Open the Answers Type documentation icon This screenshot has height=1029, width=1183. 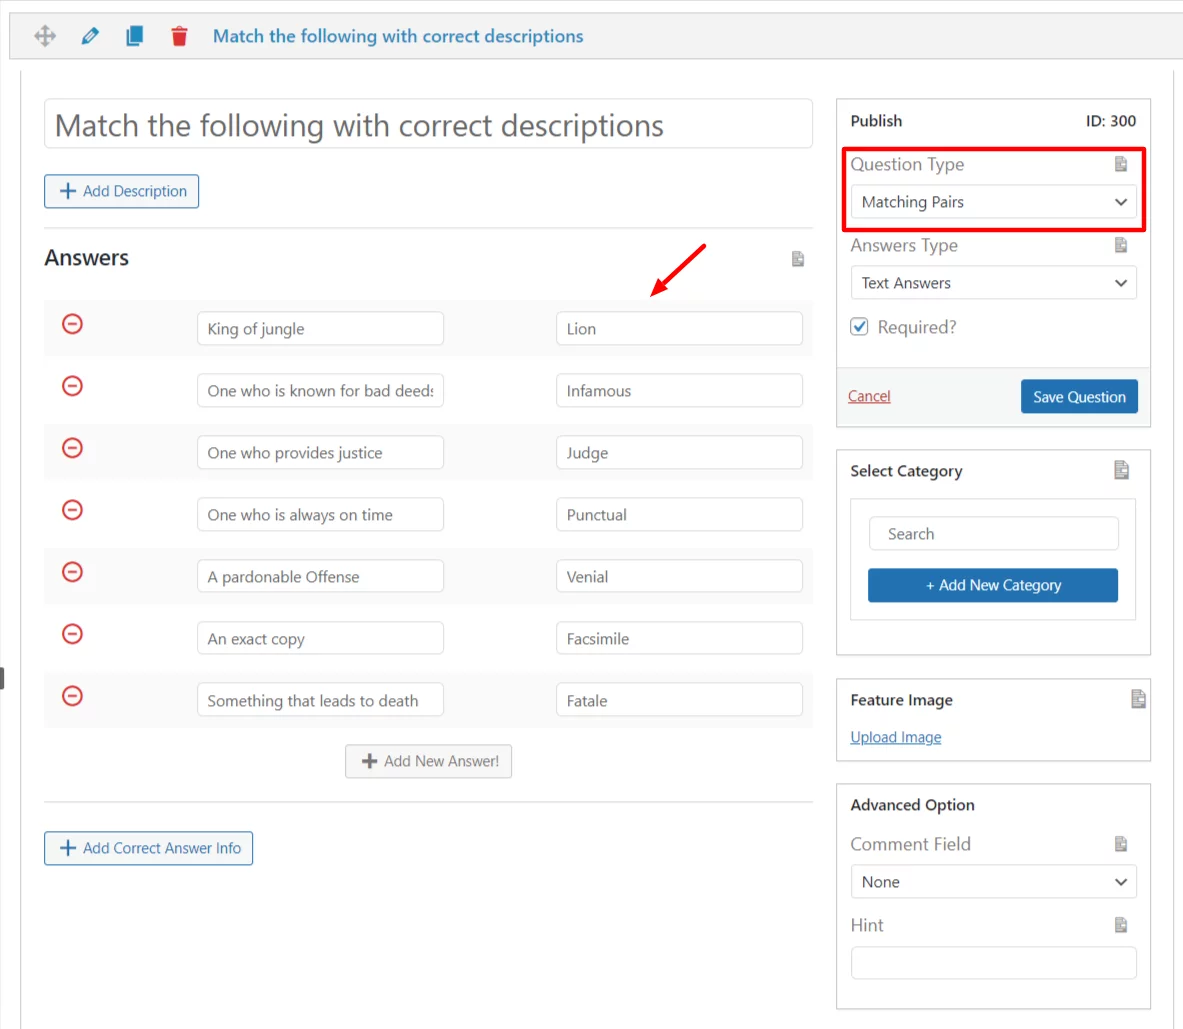coord(1120,244)
